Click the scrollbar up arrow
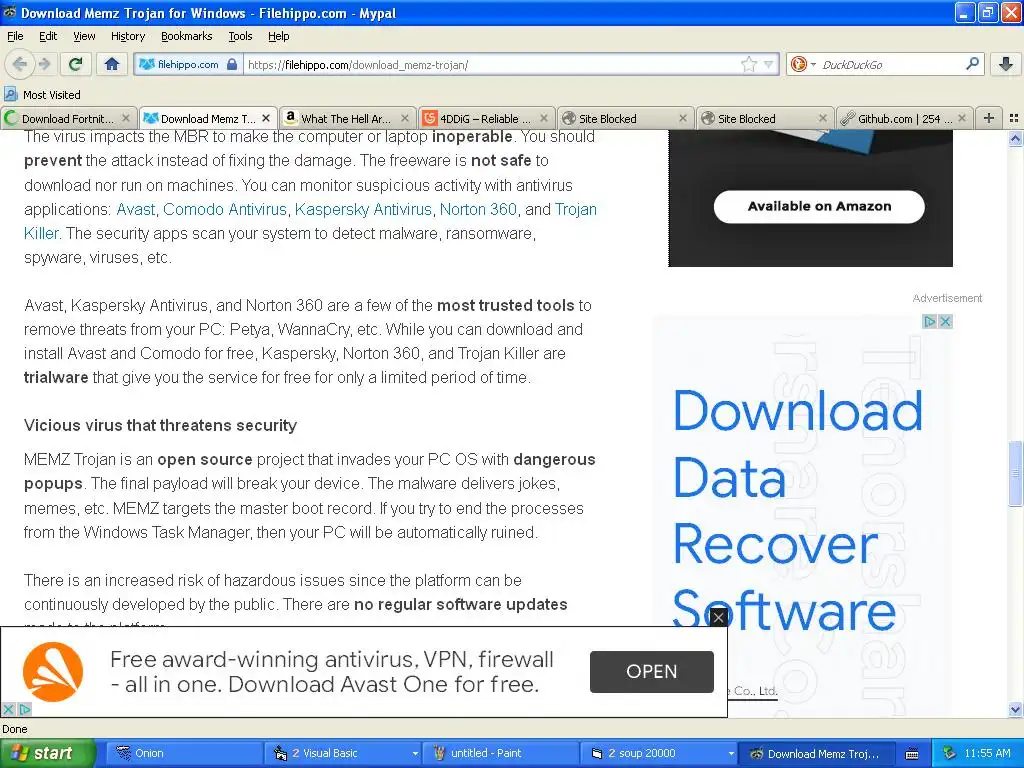This screenshot has width=1024, height=768. pyautogui.click(x=1015, y=138)
